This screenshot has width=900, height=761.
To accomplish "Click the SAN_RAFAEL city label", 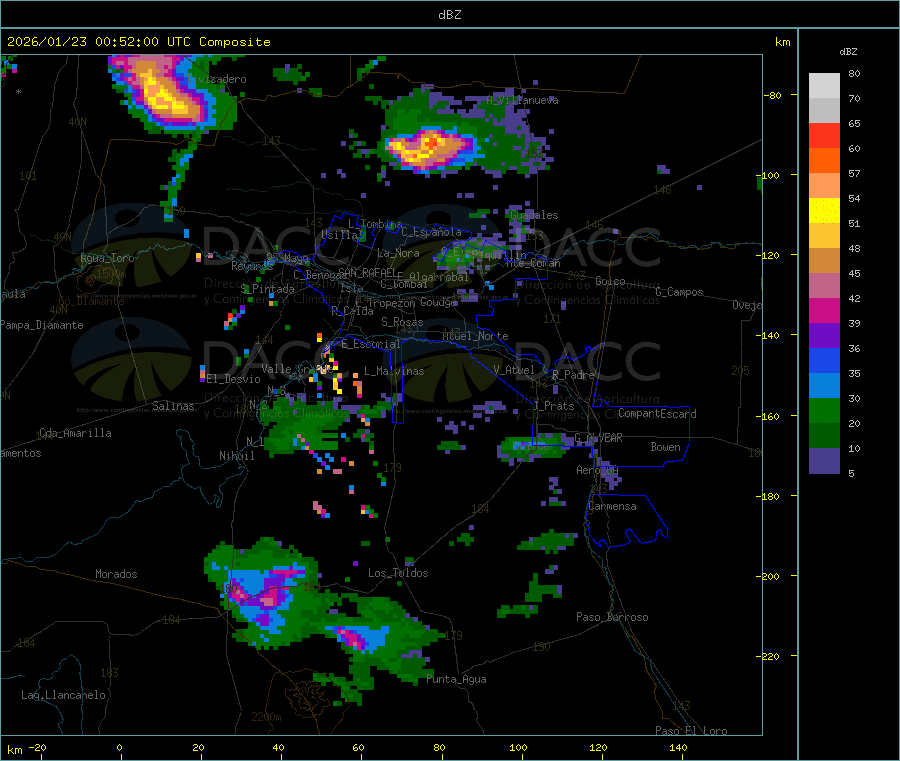I will pyautogui.click(x=367, y=272).
